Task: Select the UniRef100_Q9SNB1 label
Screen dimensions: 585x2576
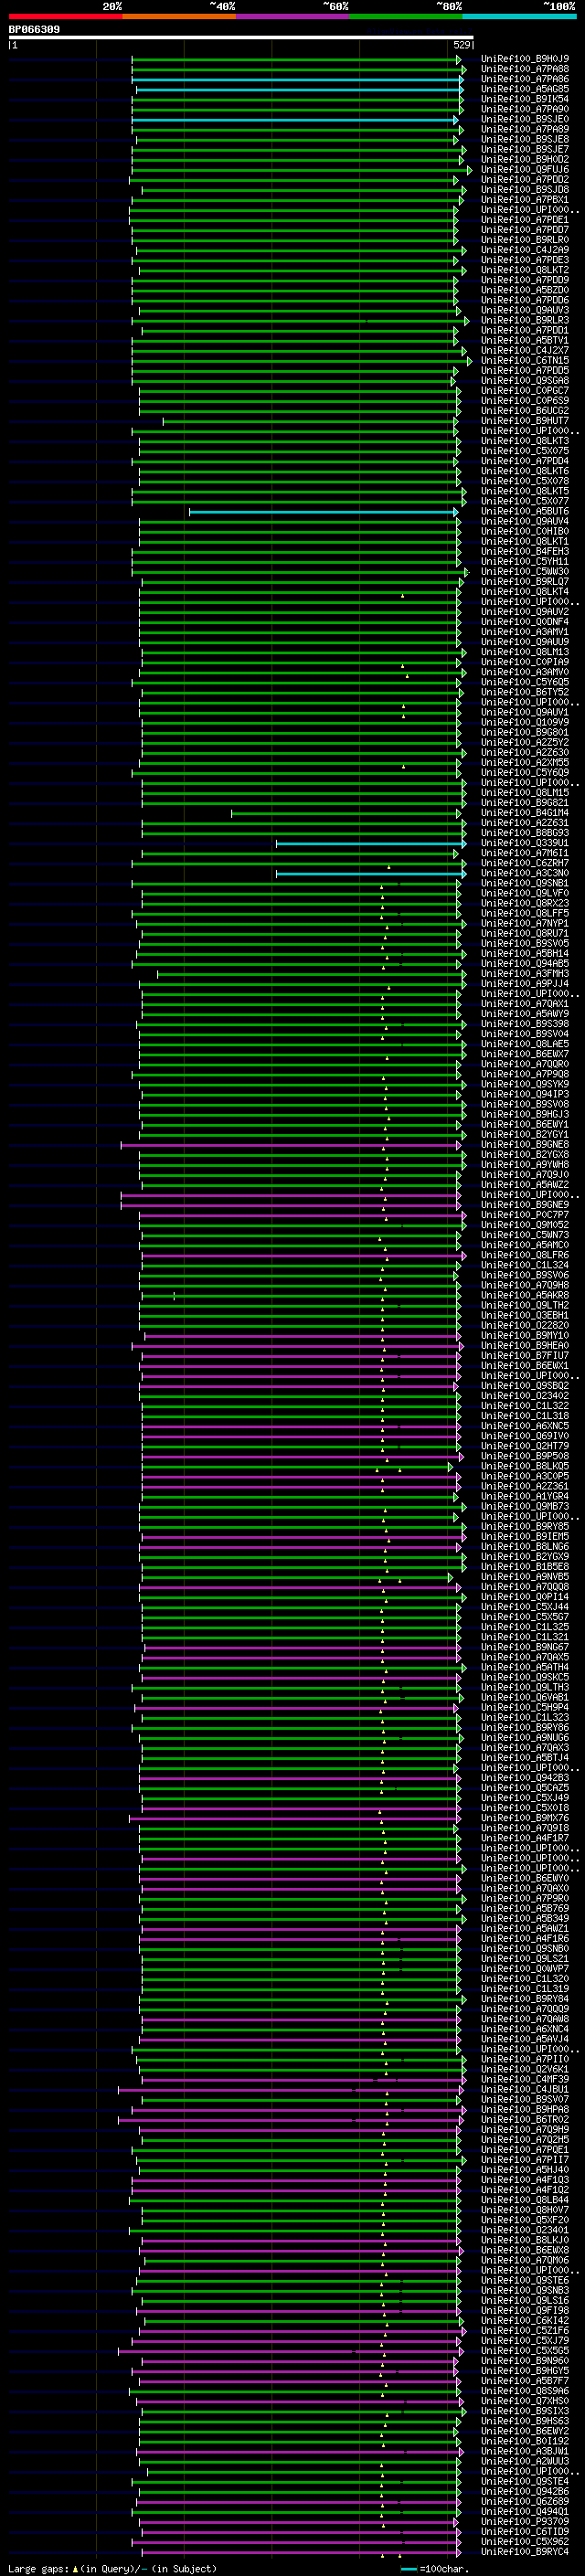Action: click(525, 883)
